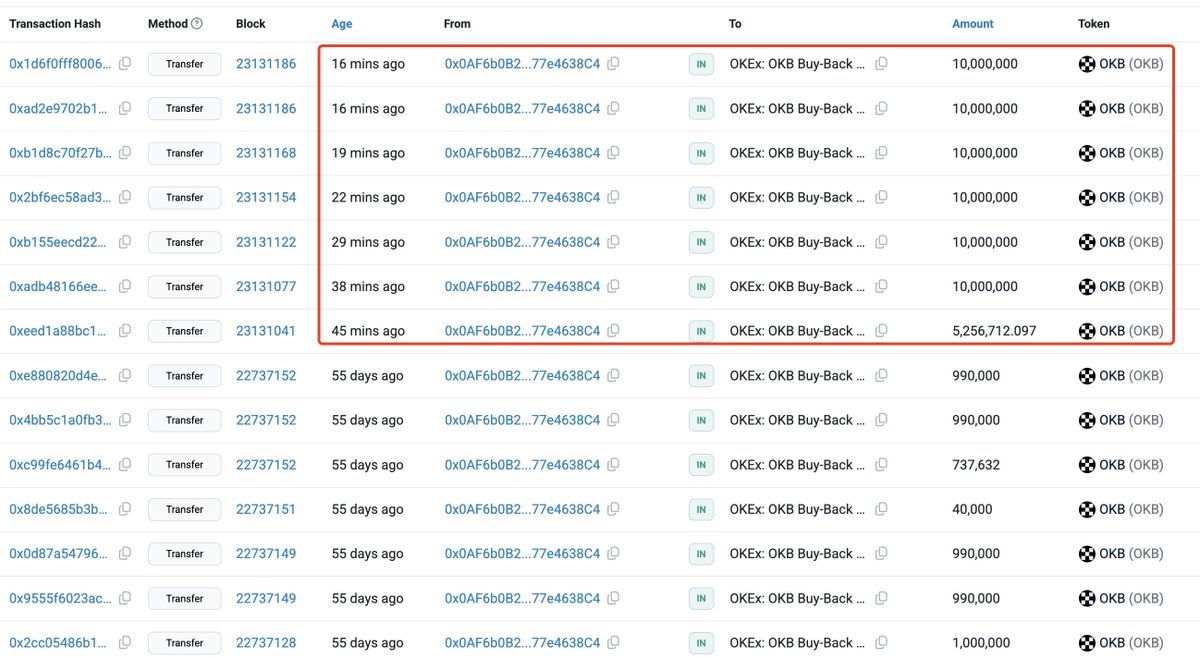Copy From address in 0x9555f6023ac row
The image size is (1200, 658).
coord(613,598)
